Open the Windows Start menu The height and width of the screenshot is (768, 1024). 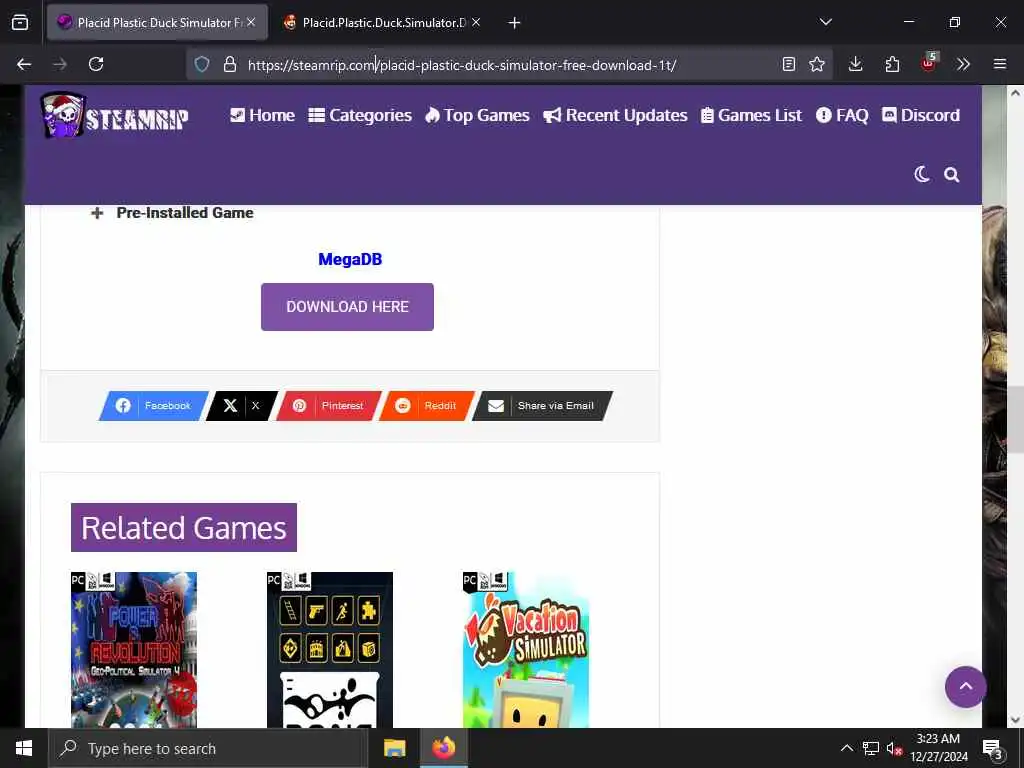tap(24, 748)
